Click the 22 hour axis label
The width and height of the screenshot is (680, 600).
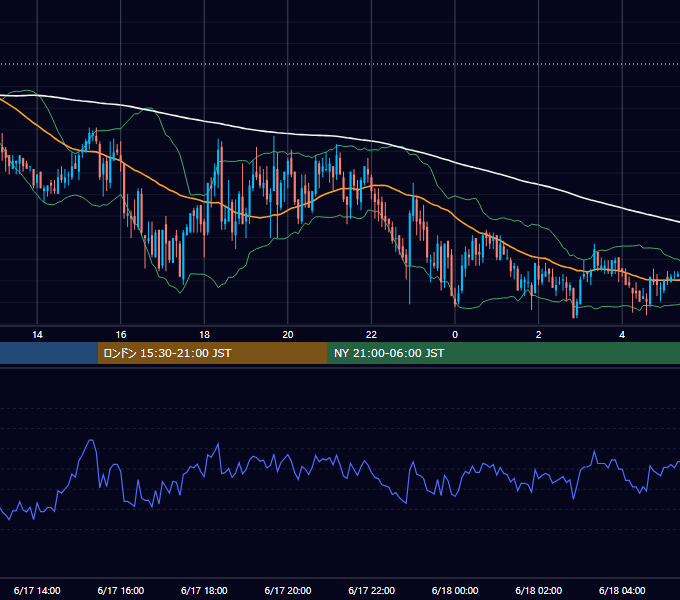(x=371, y=335)
